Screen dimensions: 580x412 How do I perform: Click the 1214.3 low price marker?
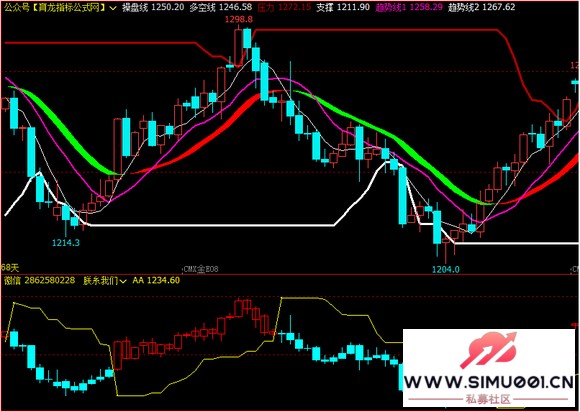pyautogui.click(x=65, y=243)
